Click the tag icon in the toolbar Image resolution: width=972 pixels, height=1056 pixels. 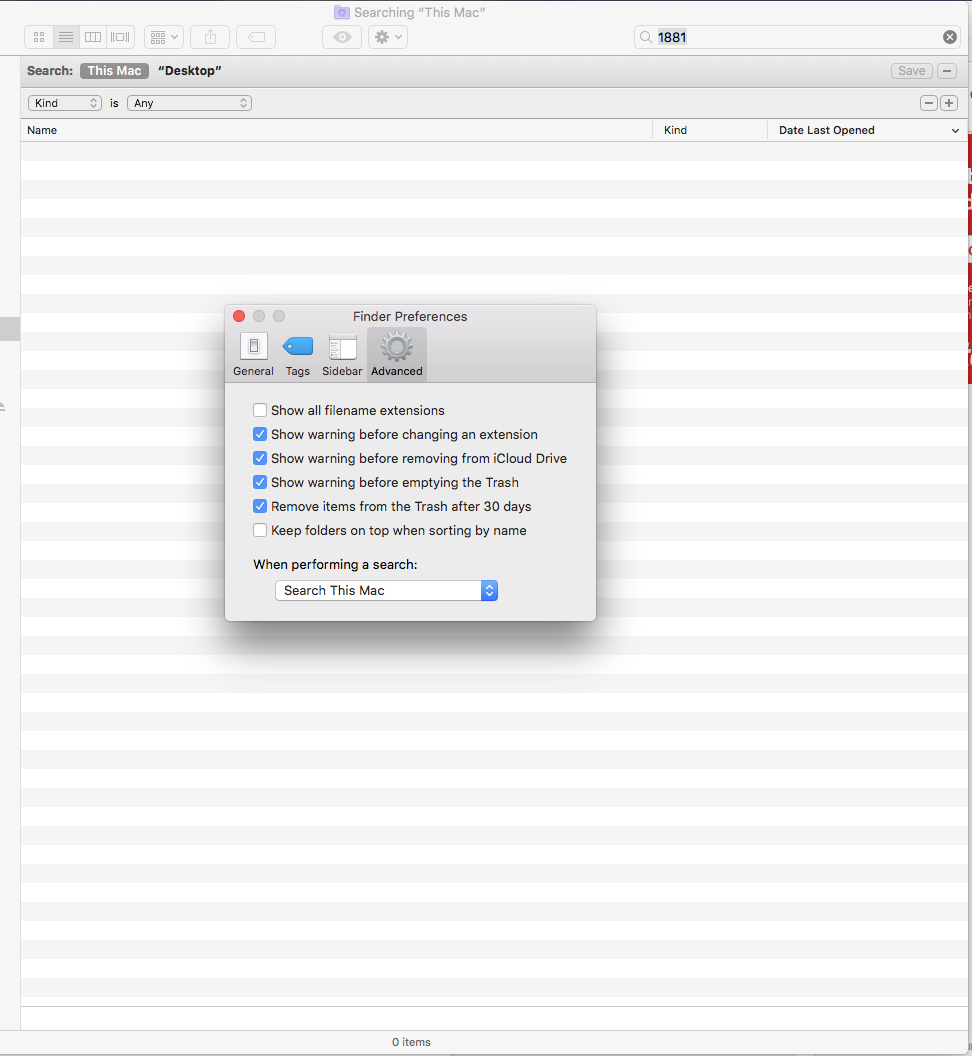pos(255,37)
